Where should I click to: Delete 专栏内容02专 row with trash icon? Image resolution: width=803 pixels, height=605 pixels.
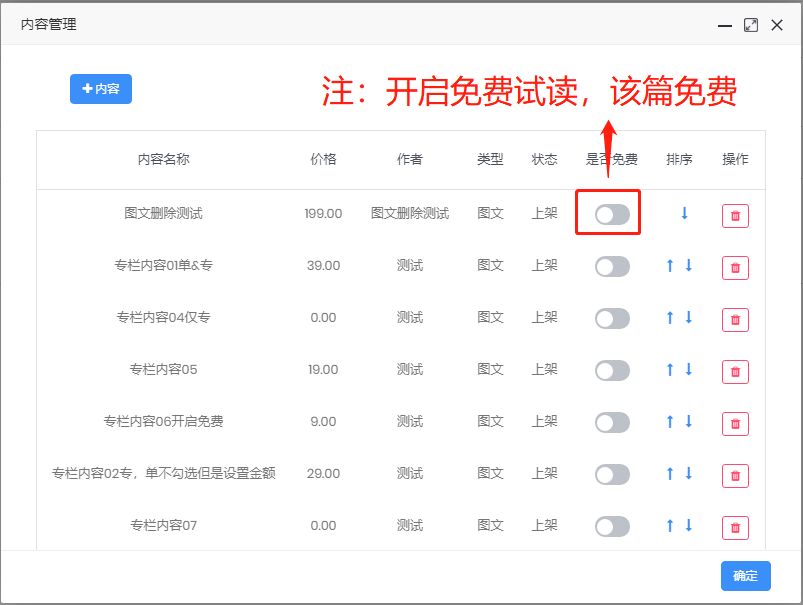[735, 475]
